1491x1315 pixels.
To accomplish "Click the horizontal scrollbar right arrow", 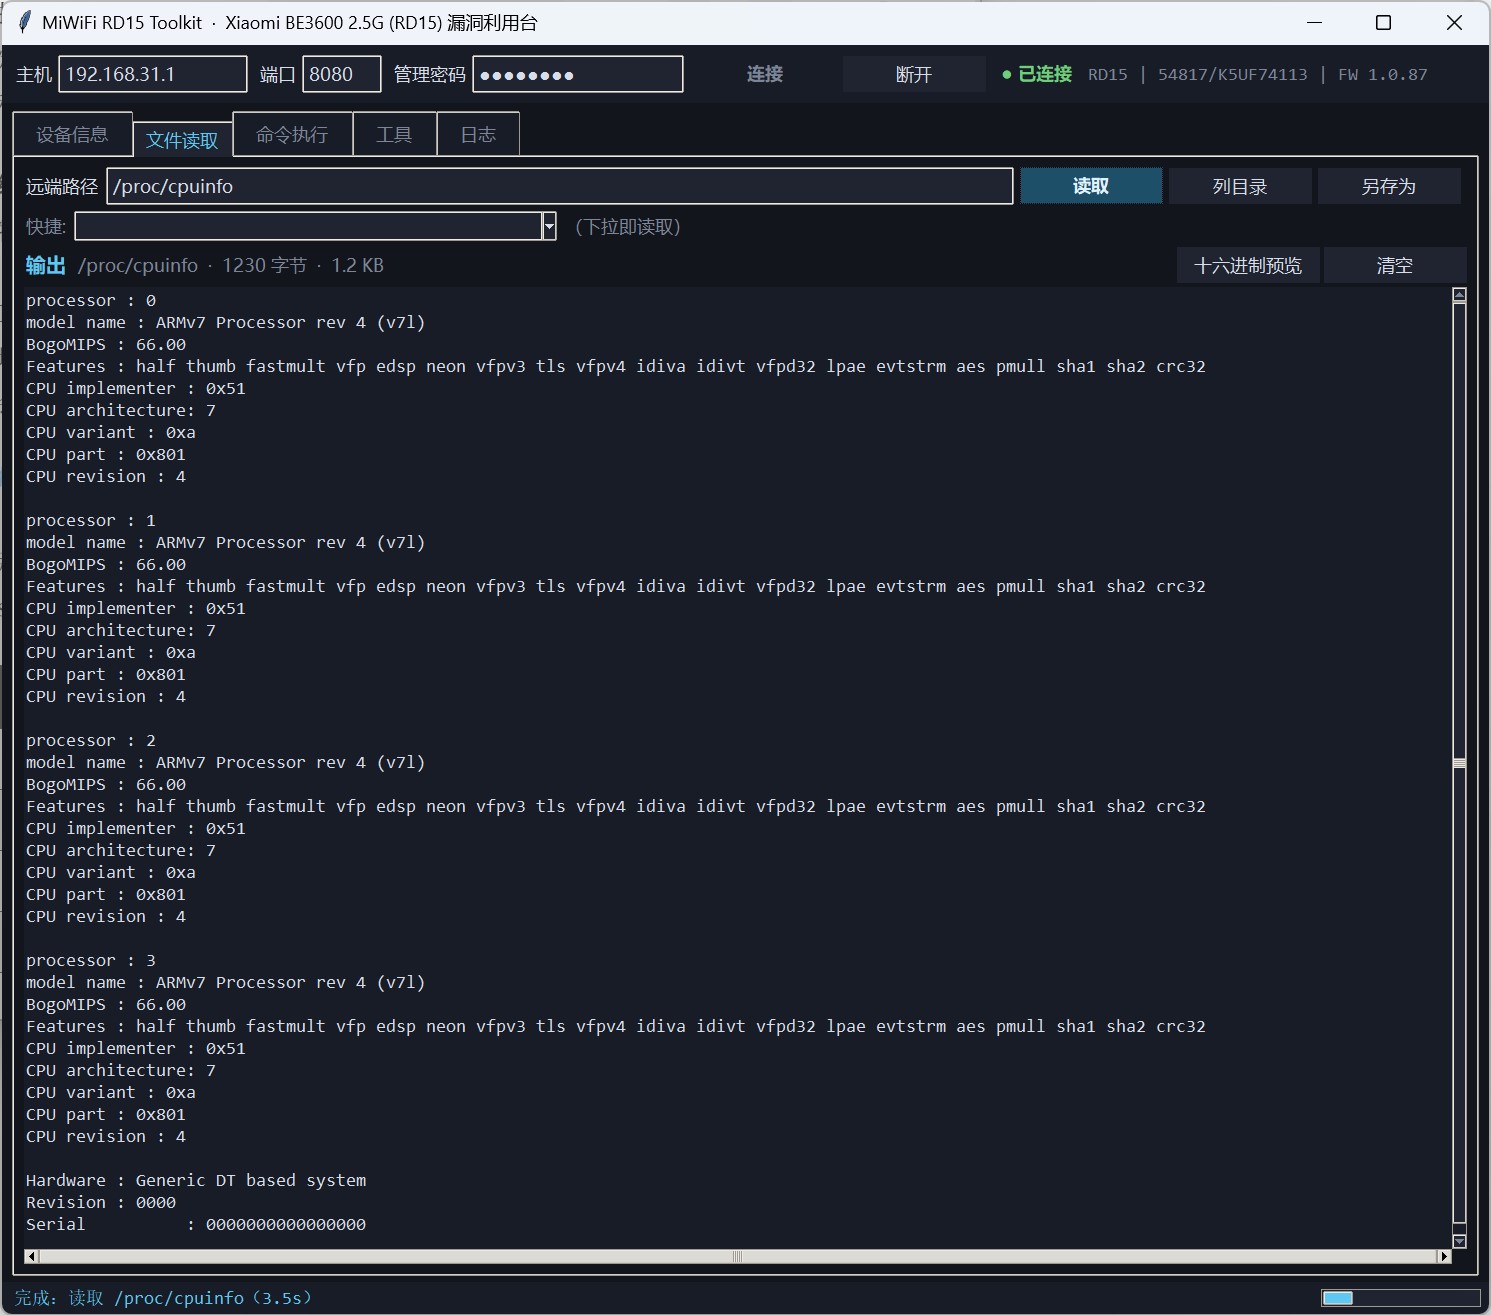I will pos(1444,1256).
